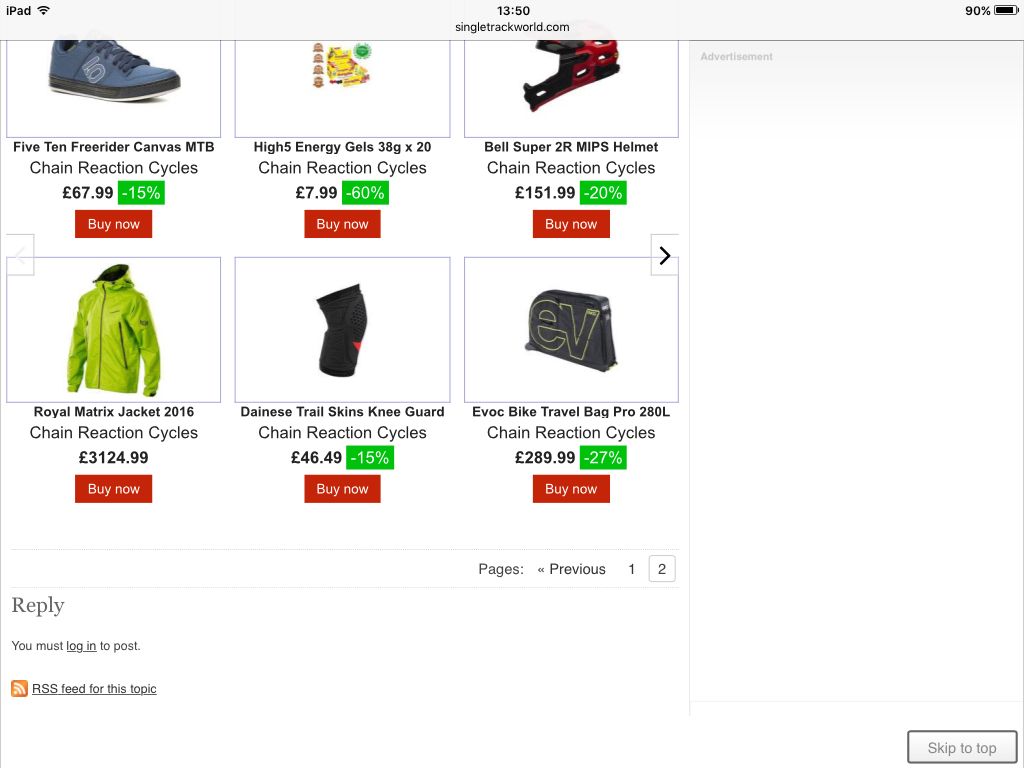Buy the Evoc Bike Travel Bag
Screen dimensions: 1024x768
(x=571, y=489)
